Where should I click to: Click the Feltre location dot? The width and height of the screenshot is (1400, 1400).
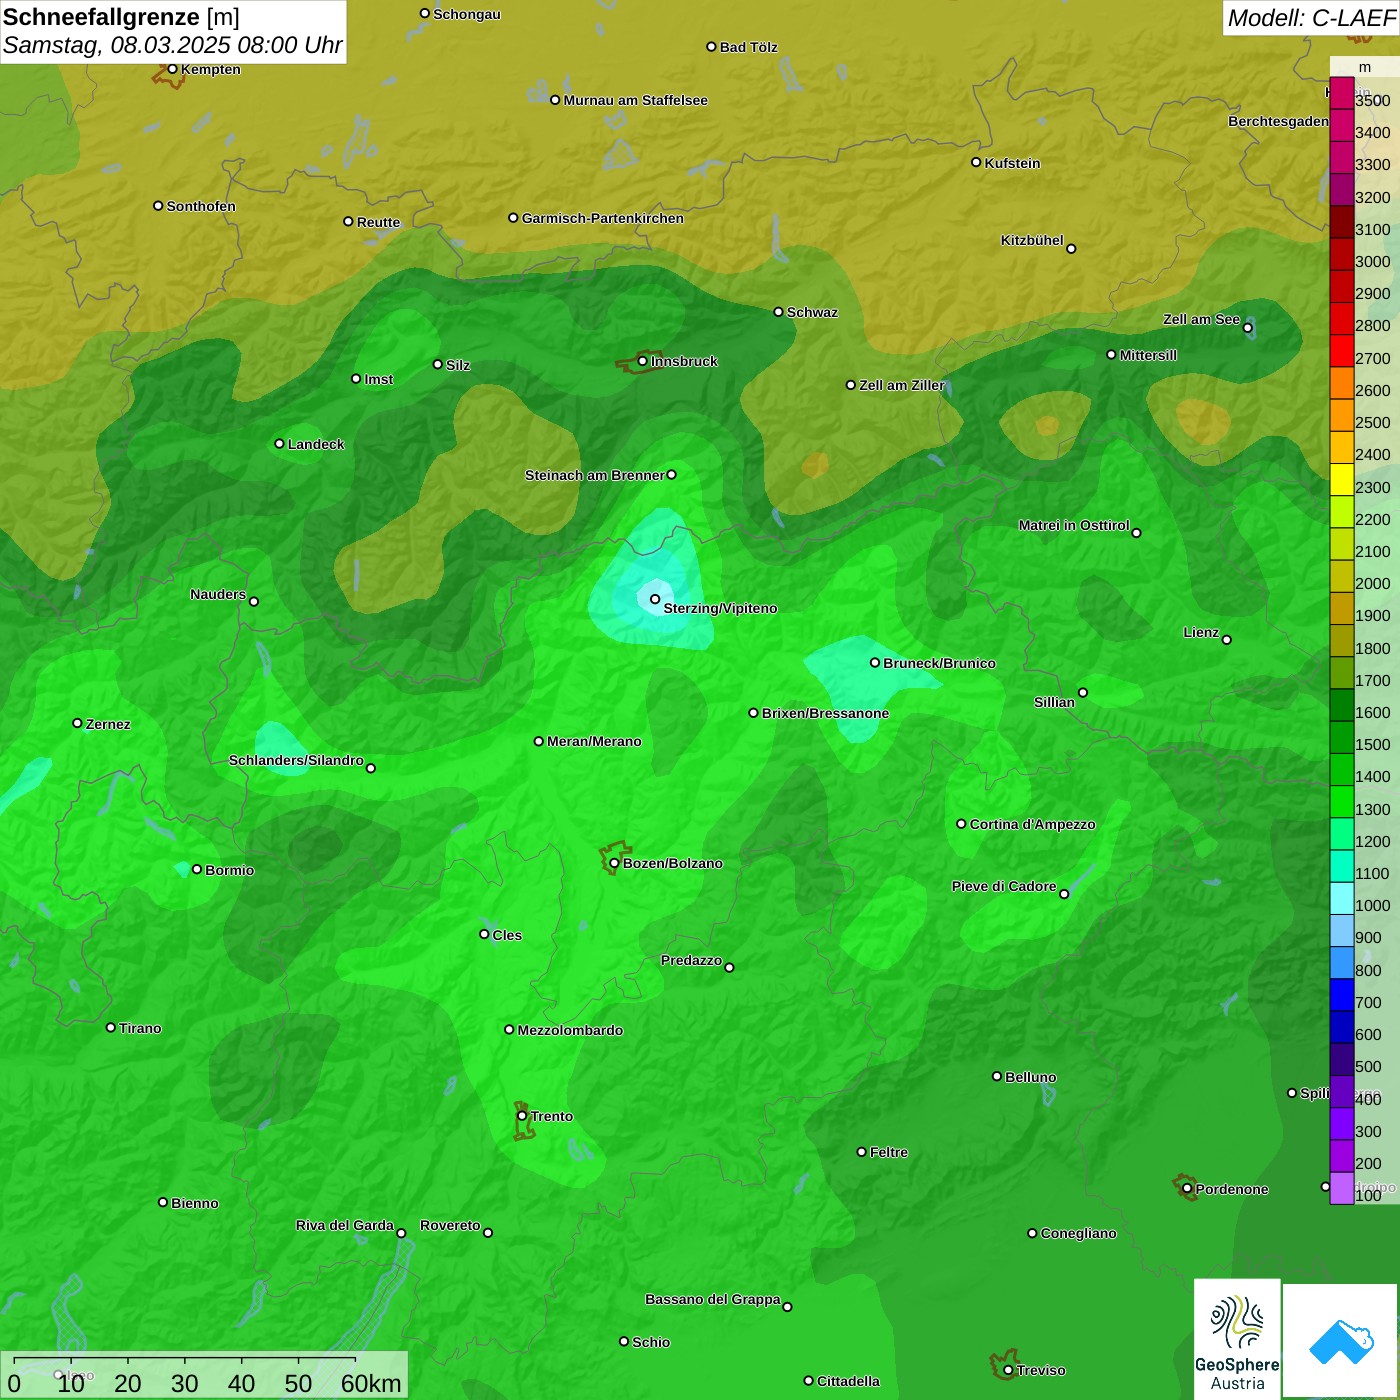pyautogui.click(x=862, y=1152)
